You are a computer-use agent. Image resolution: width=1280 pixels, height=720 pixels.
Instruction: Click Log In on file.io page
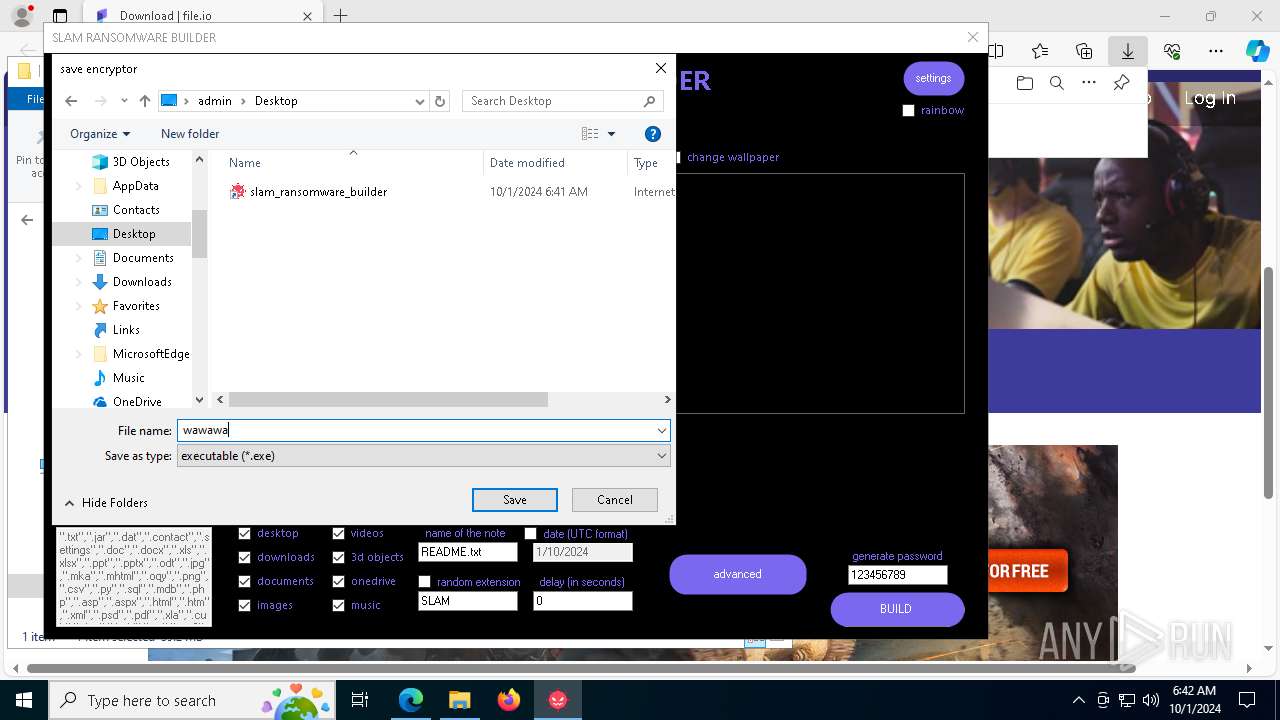(x=1210, y=98)
